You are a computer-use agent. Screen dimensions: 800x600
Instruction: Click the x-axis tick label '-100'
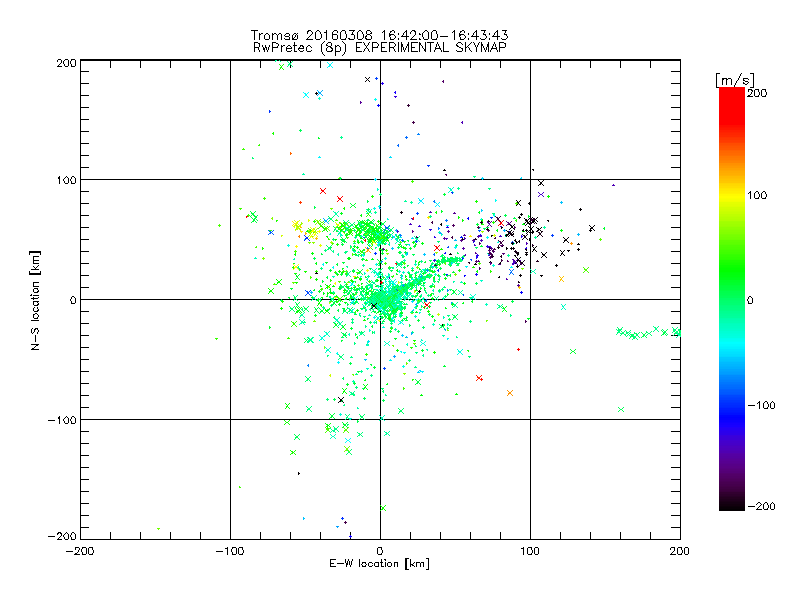pyautogui.click(x=230, y=551)
